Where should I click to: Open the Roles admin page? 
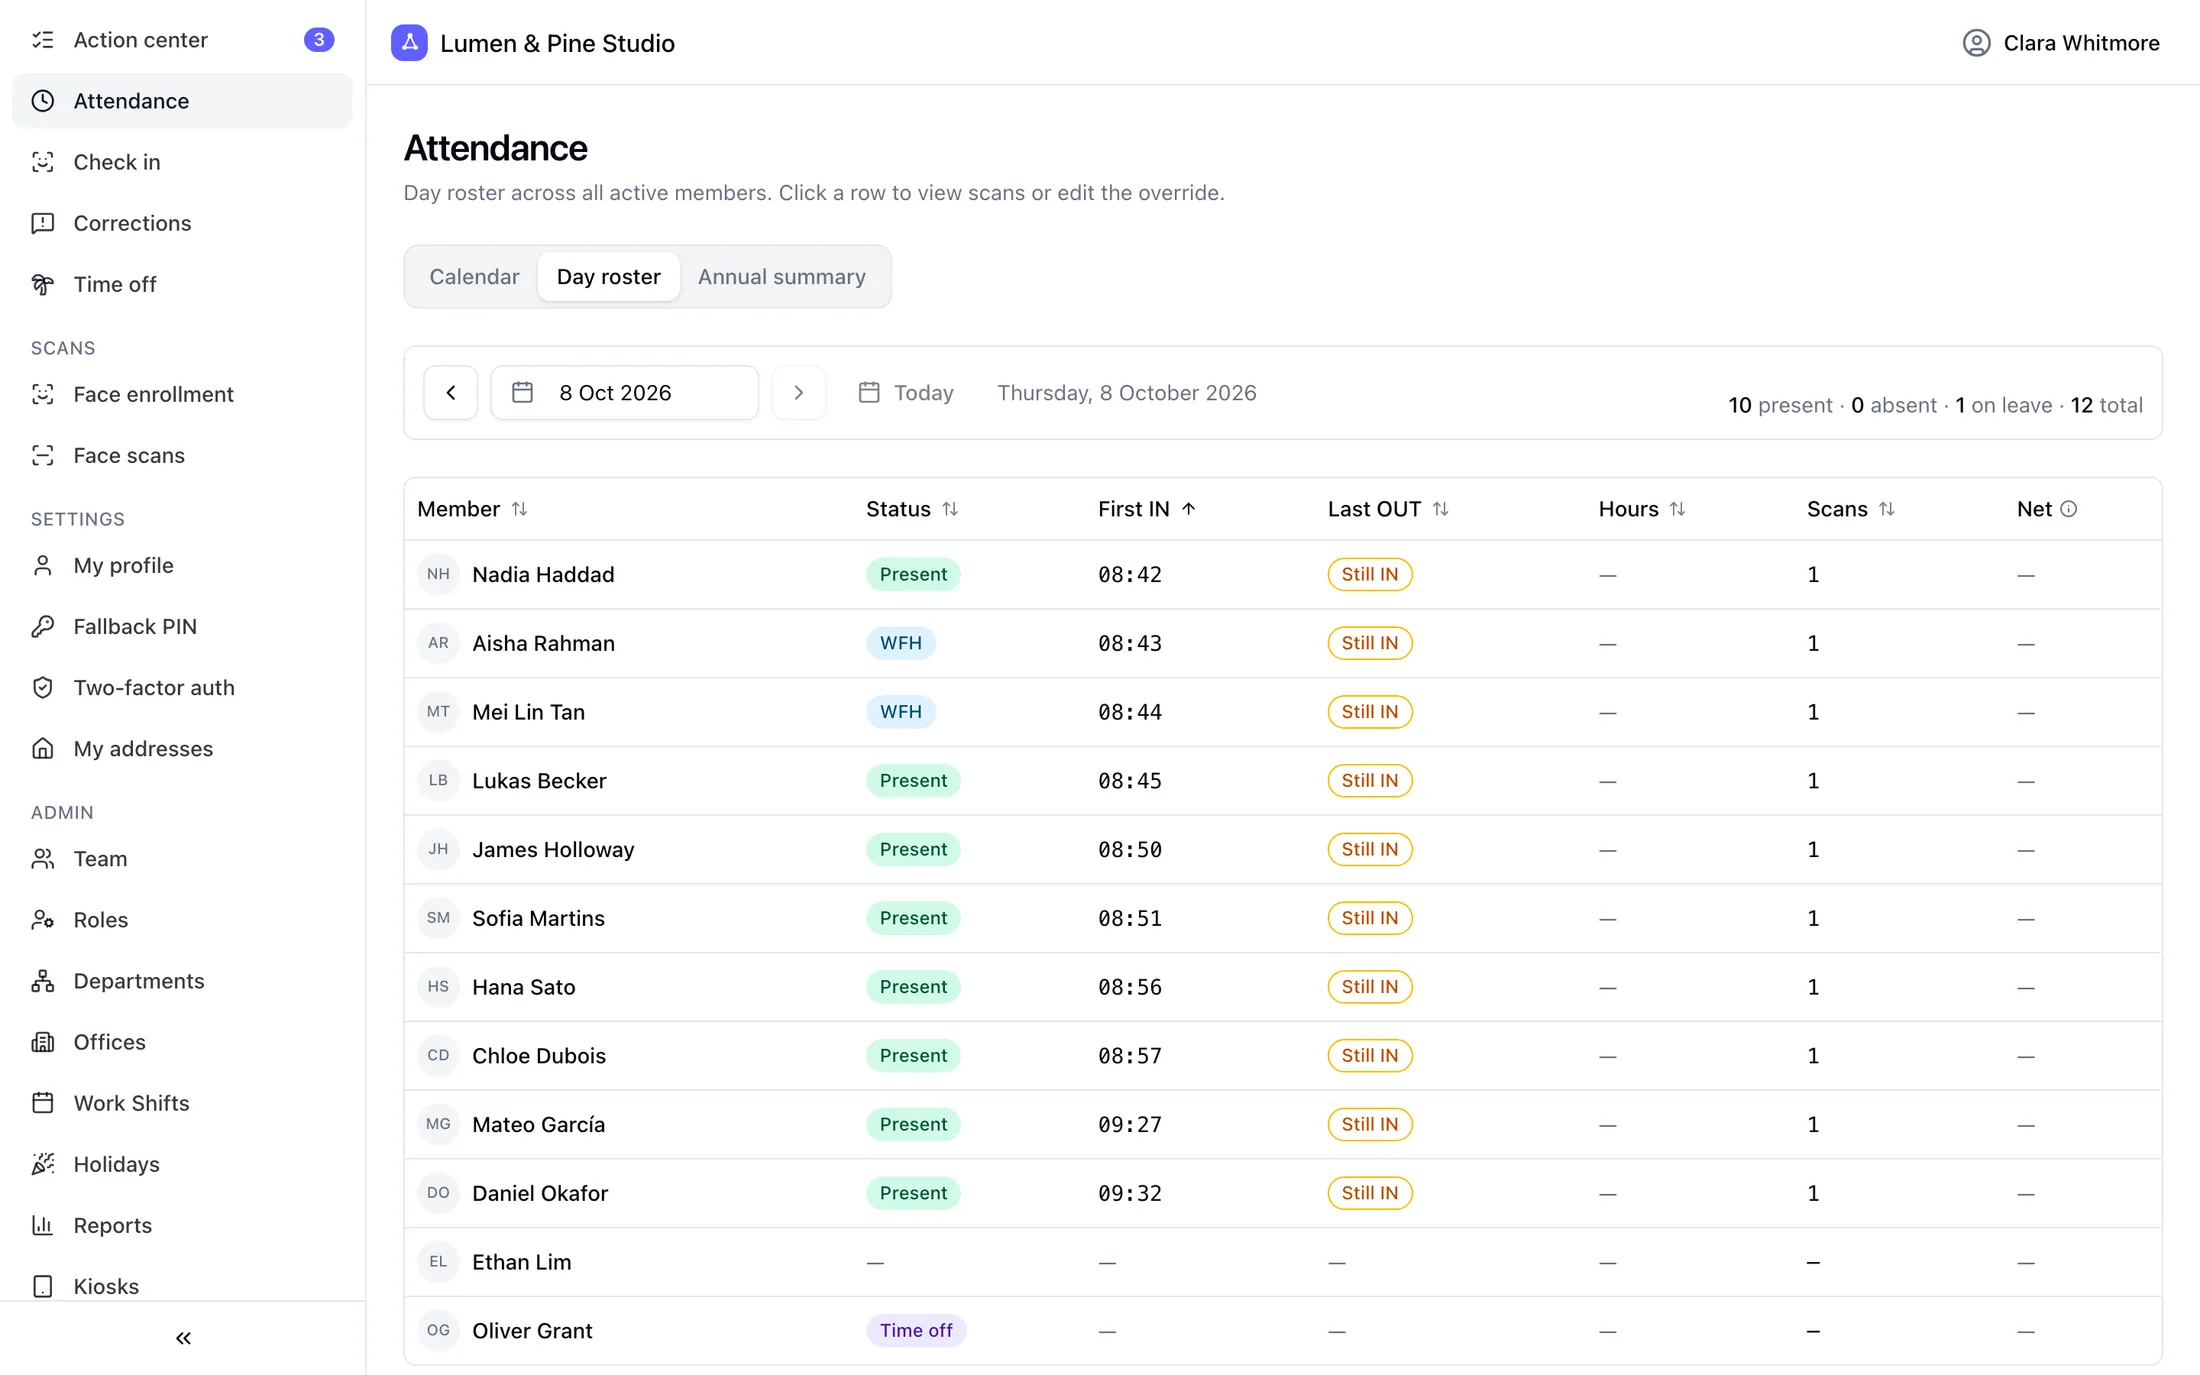tap(182, 919)
